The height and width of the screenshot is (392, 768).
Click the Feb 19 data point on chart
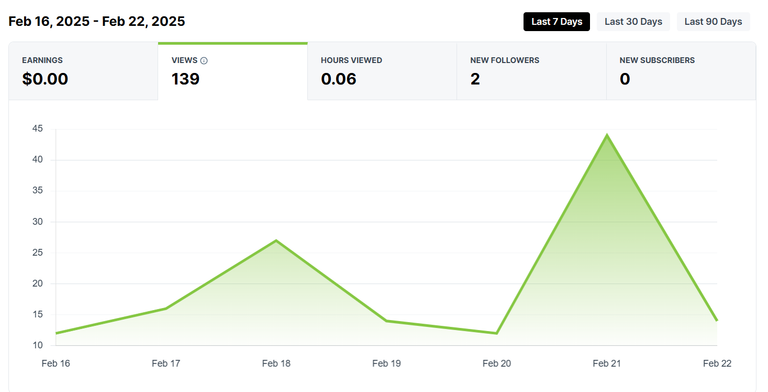pyautogui.click(x=386, y=321)
